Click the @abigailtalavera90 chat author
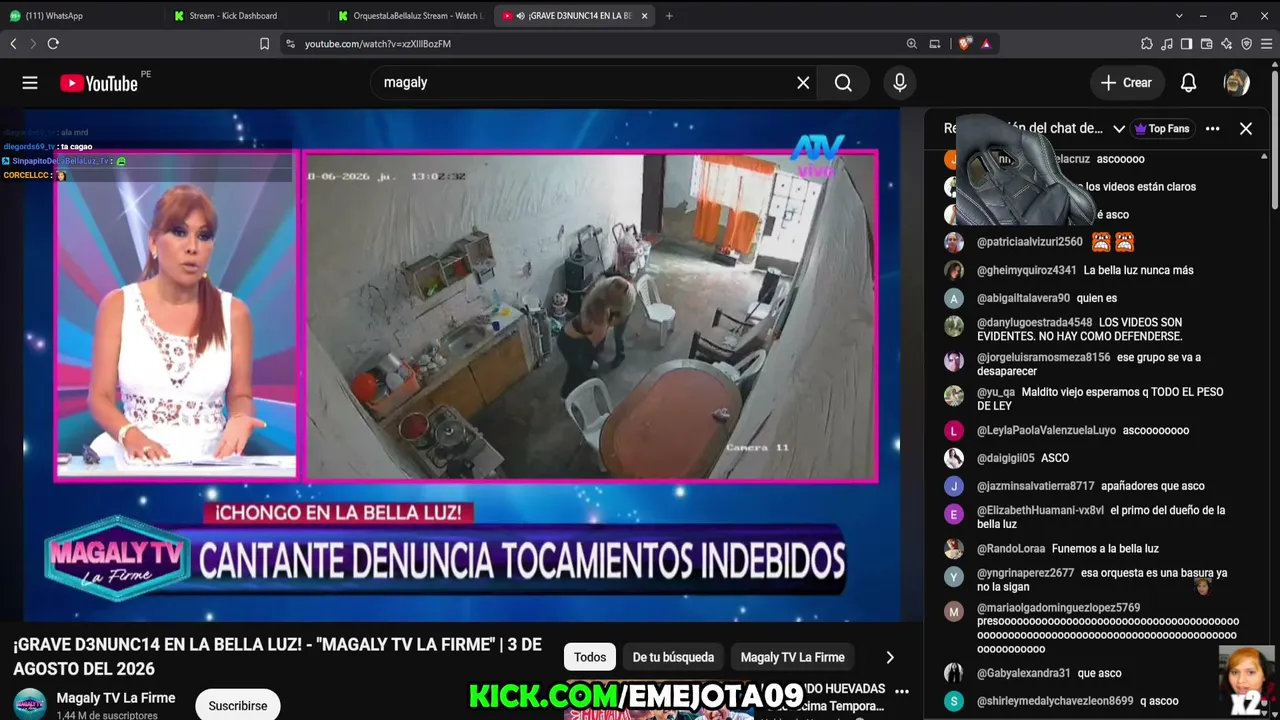The height and width of the screenshot is (720, 1280). [1024, 298]
